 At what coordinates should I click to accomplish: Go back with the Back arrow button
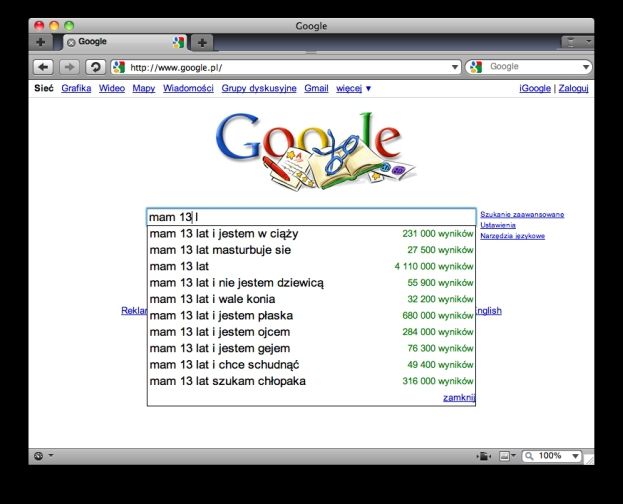click(x=43, y=67)
